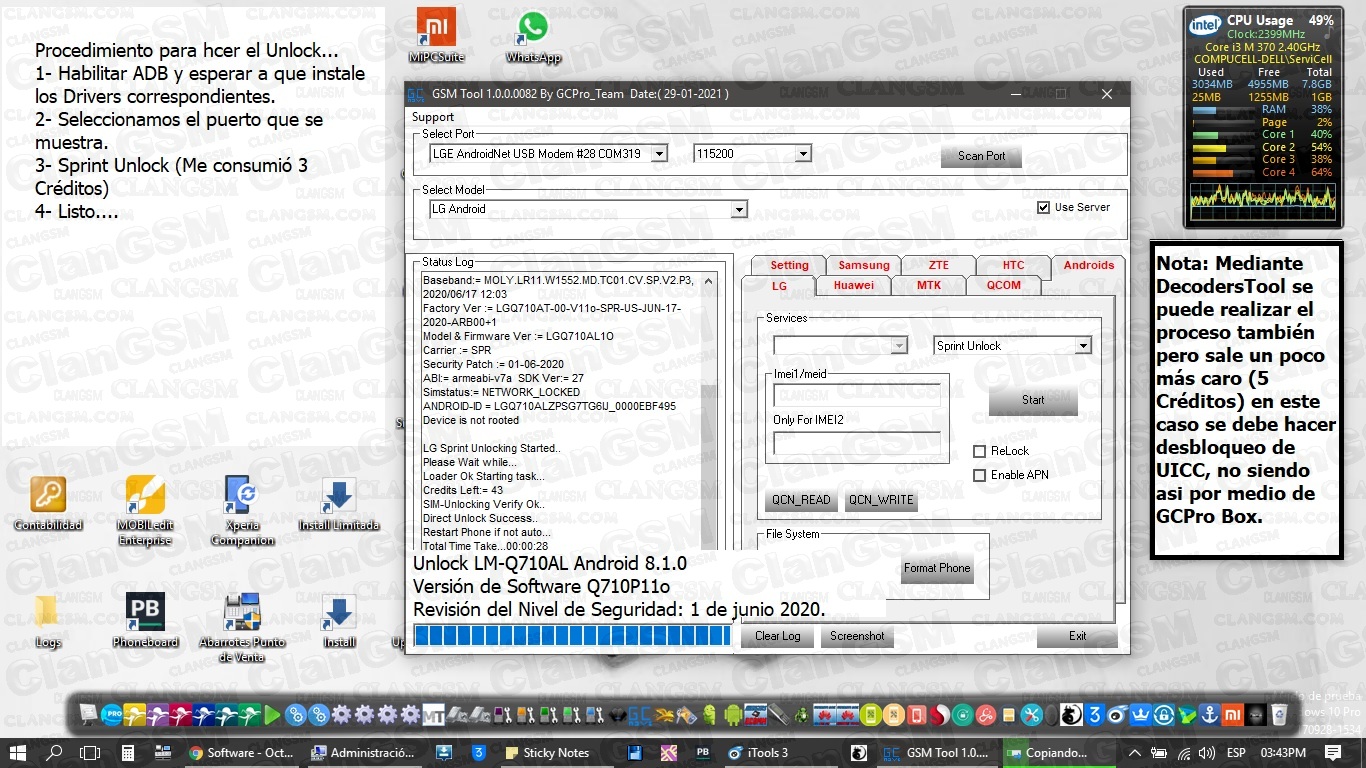Switch to the QCOM tab
1366x768 pixels.
tap(1004, 285)
